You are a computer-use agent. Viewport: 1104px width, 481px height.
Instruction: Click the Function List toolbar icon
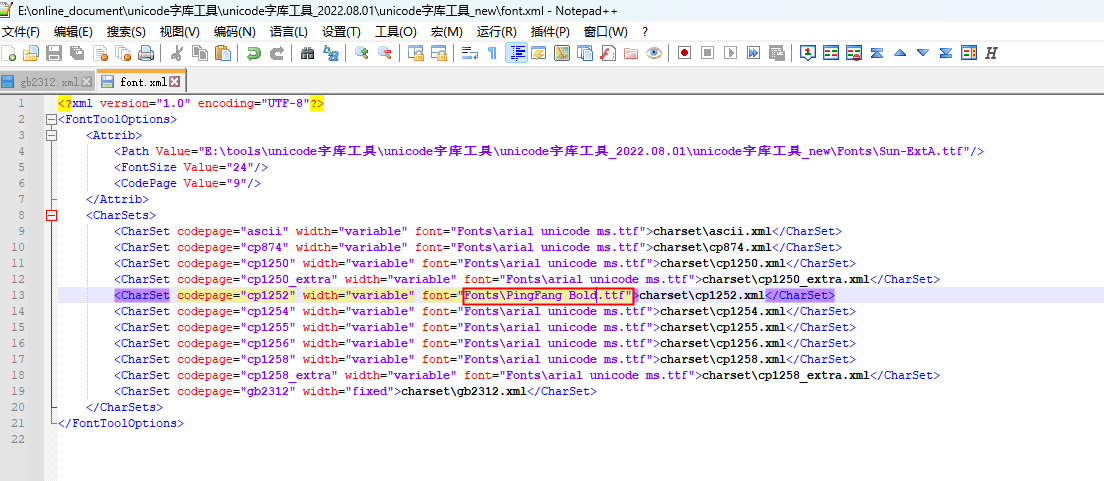pos(608,53)
